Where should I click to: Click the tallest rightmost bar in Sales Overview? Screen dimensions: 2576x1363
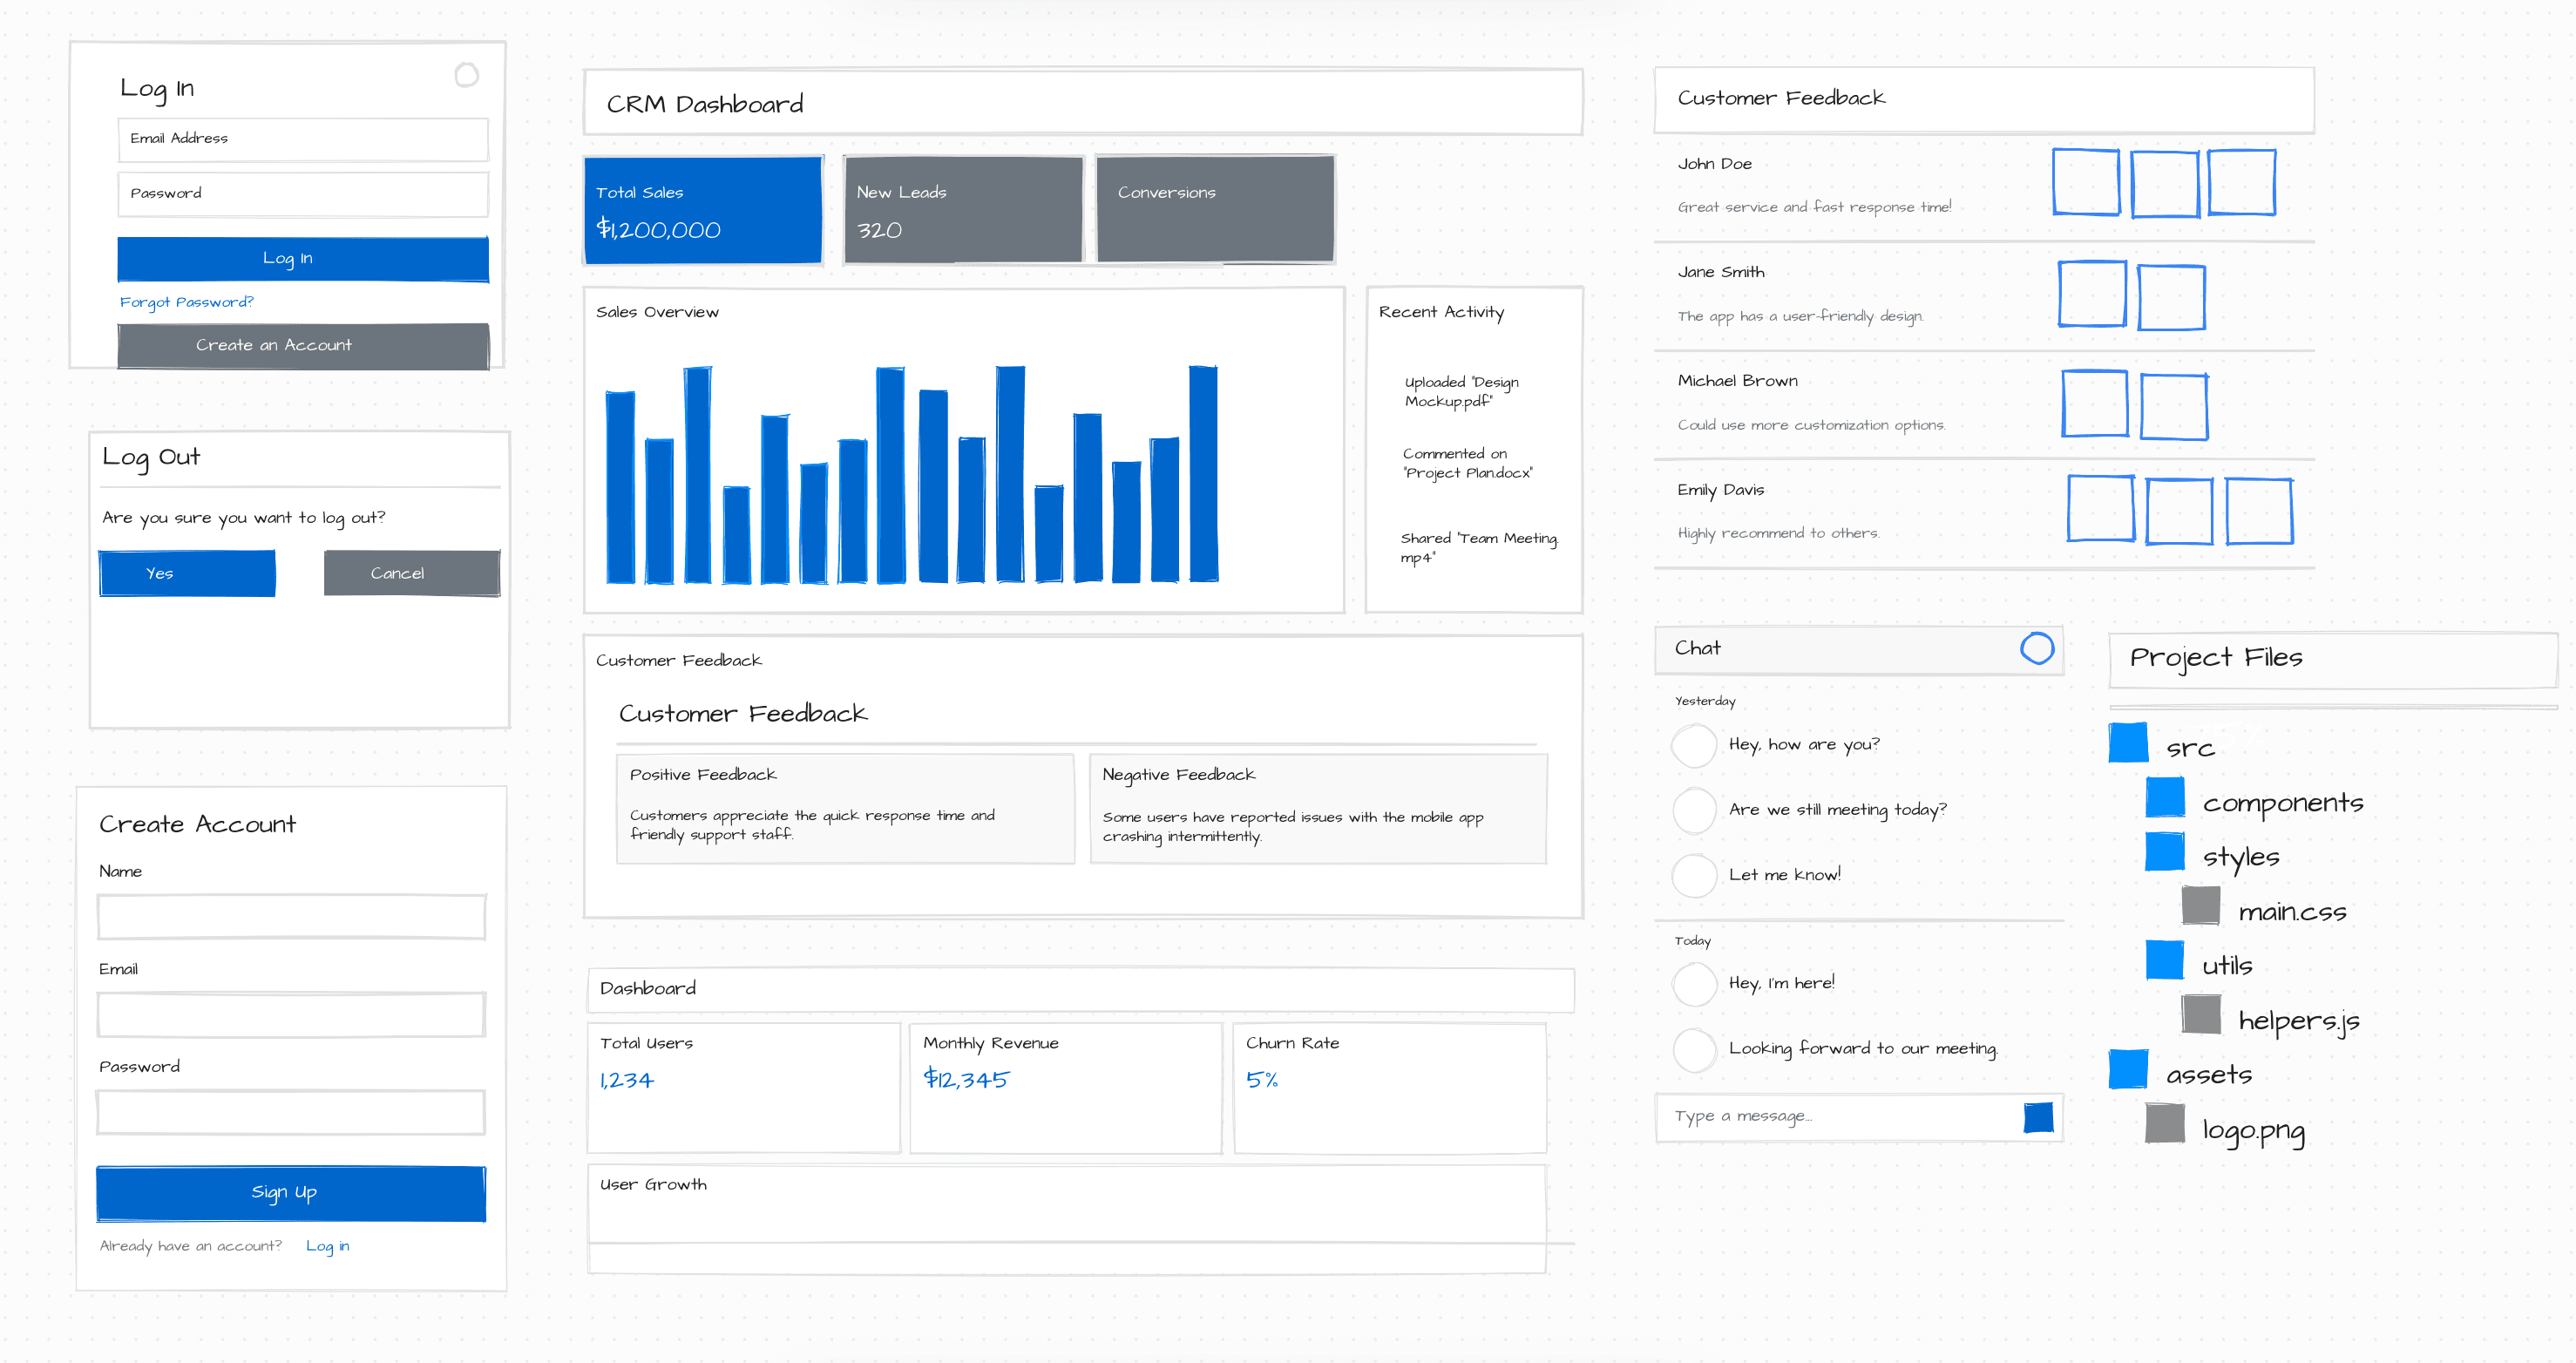tap(1203, 474)
